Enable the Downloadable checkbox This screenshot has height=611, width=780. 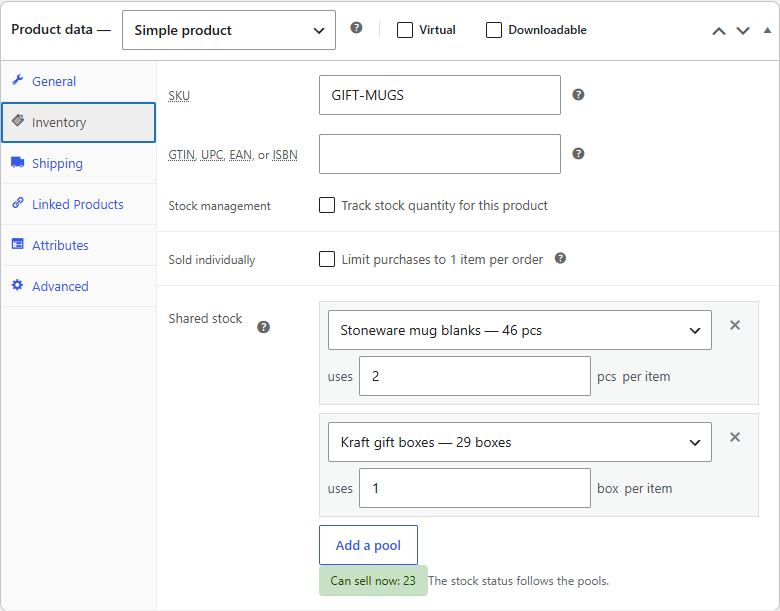[493, 30]
